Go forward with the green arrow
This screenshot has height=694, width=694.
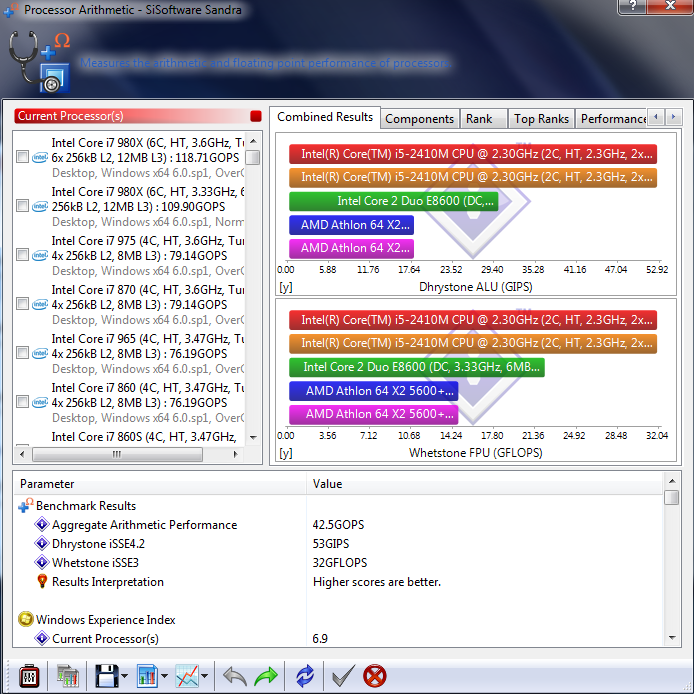tap(266, 676)
